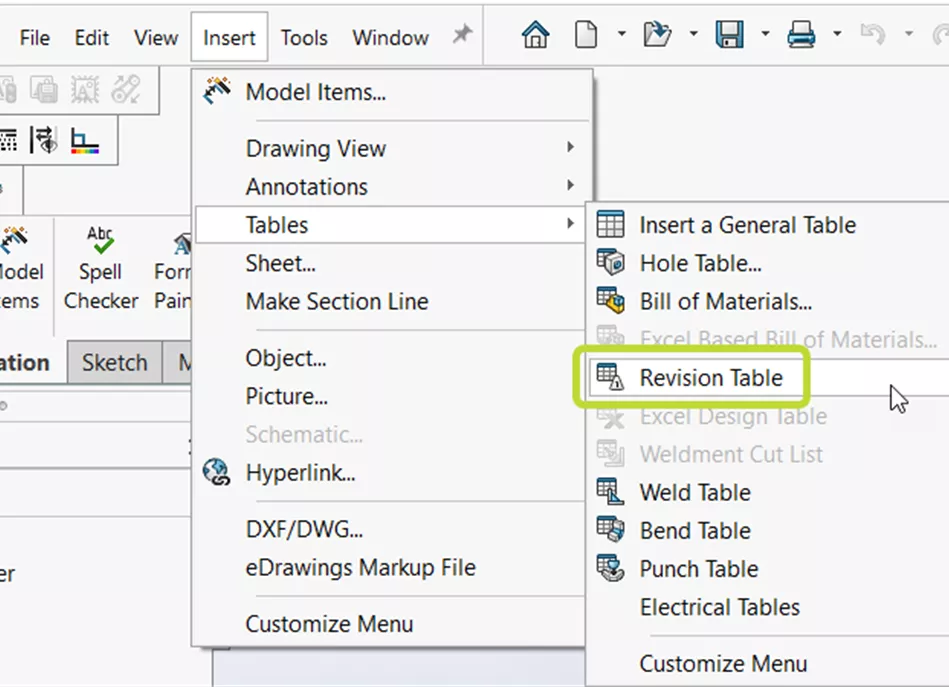This screenshot has height=687, width=949.
Task: Create a new document via New icon
Action: (x=588, y=34)
